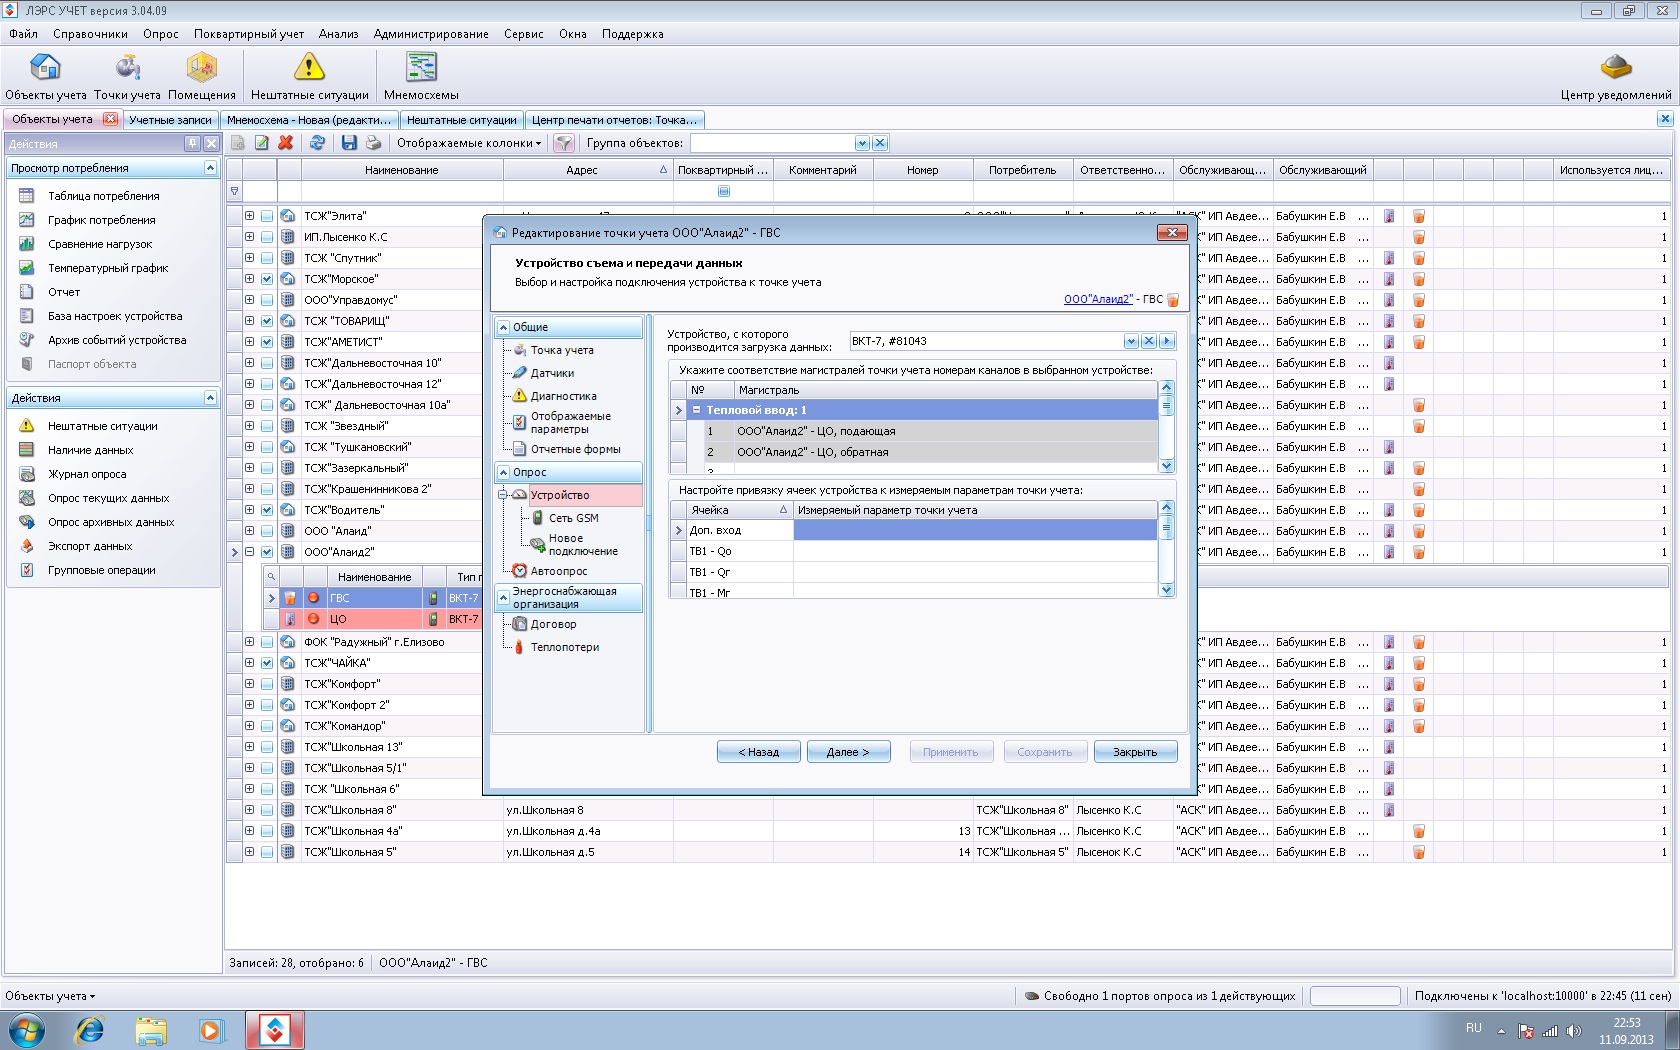Clear the selected device with X button
Image resolution: width=1680 pixels, height=1050 pixels.
(1149, 341)
